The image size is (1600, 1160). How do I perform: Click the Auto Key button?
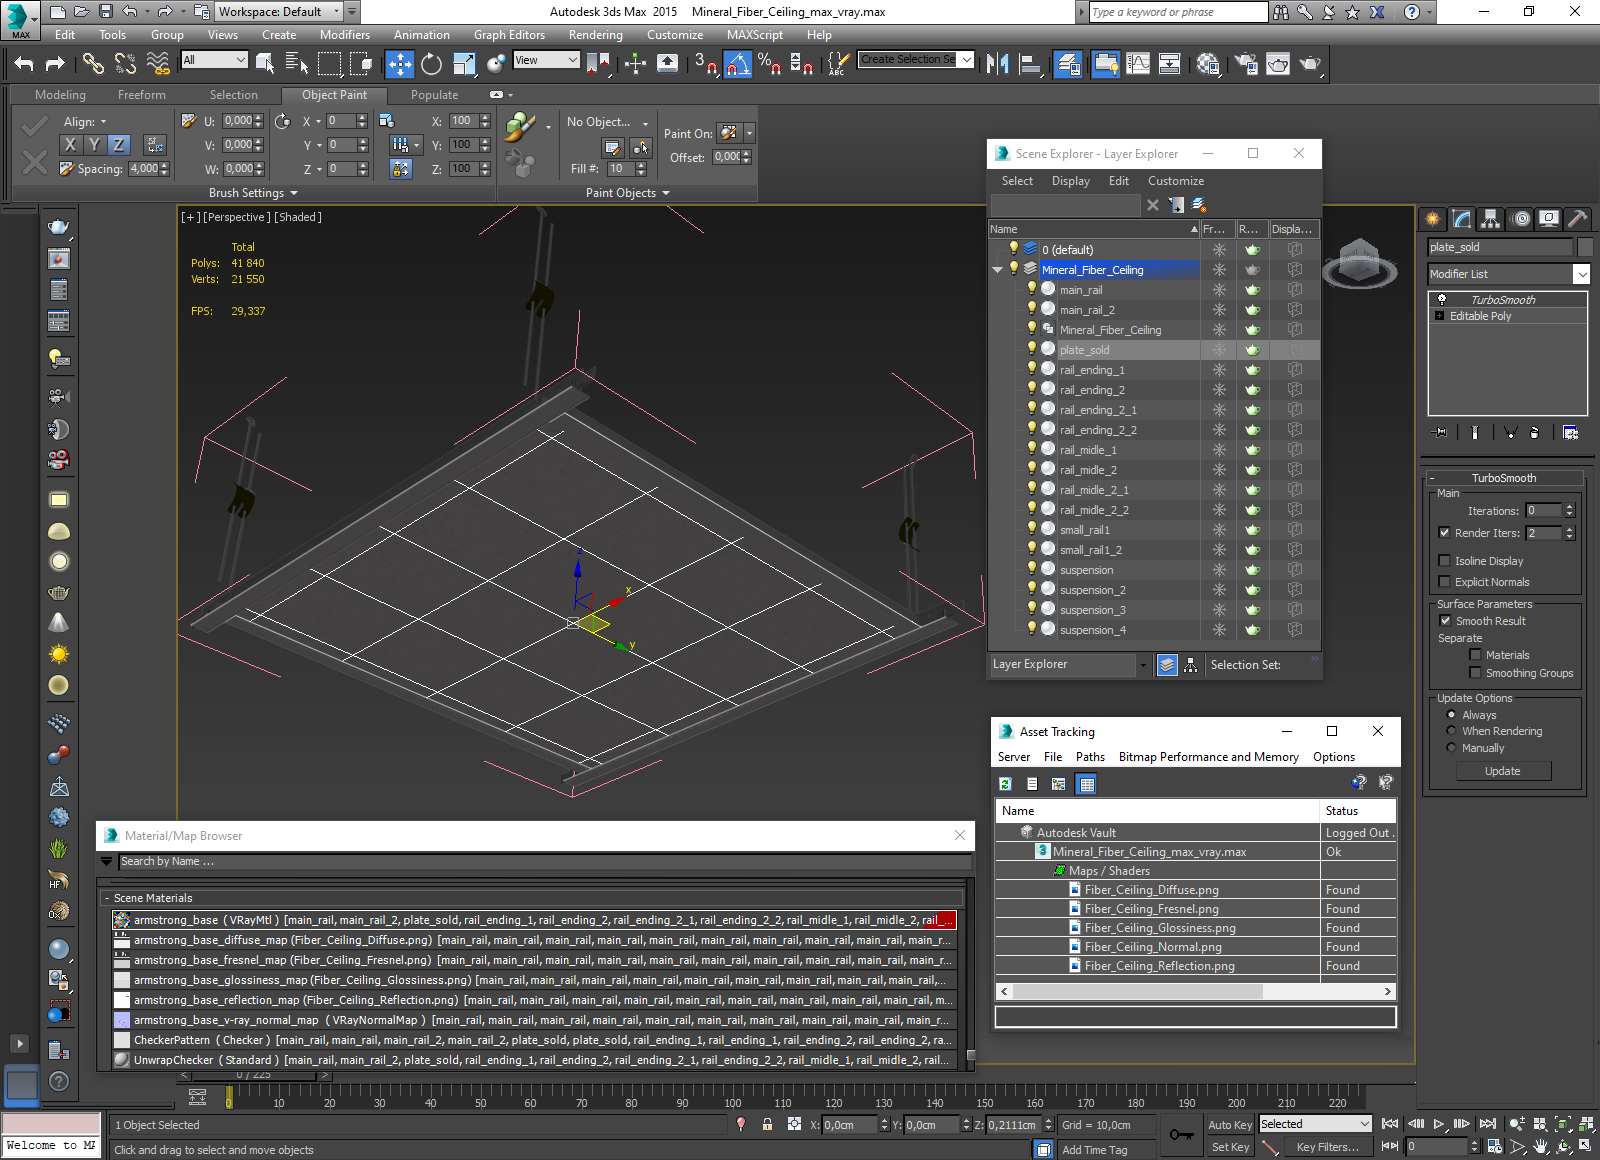[1230, 1125]
